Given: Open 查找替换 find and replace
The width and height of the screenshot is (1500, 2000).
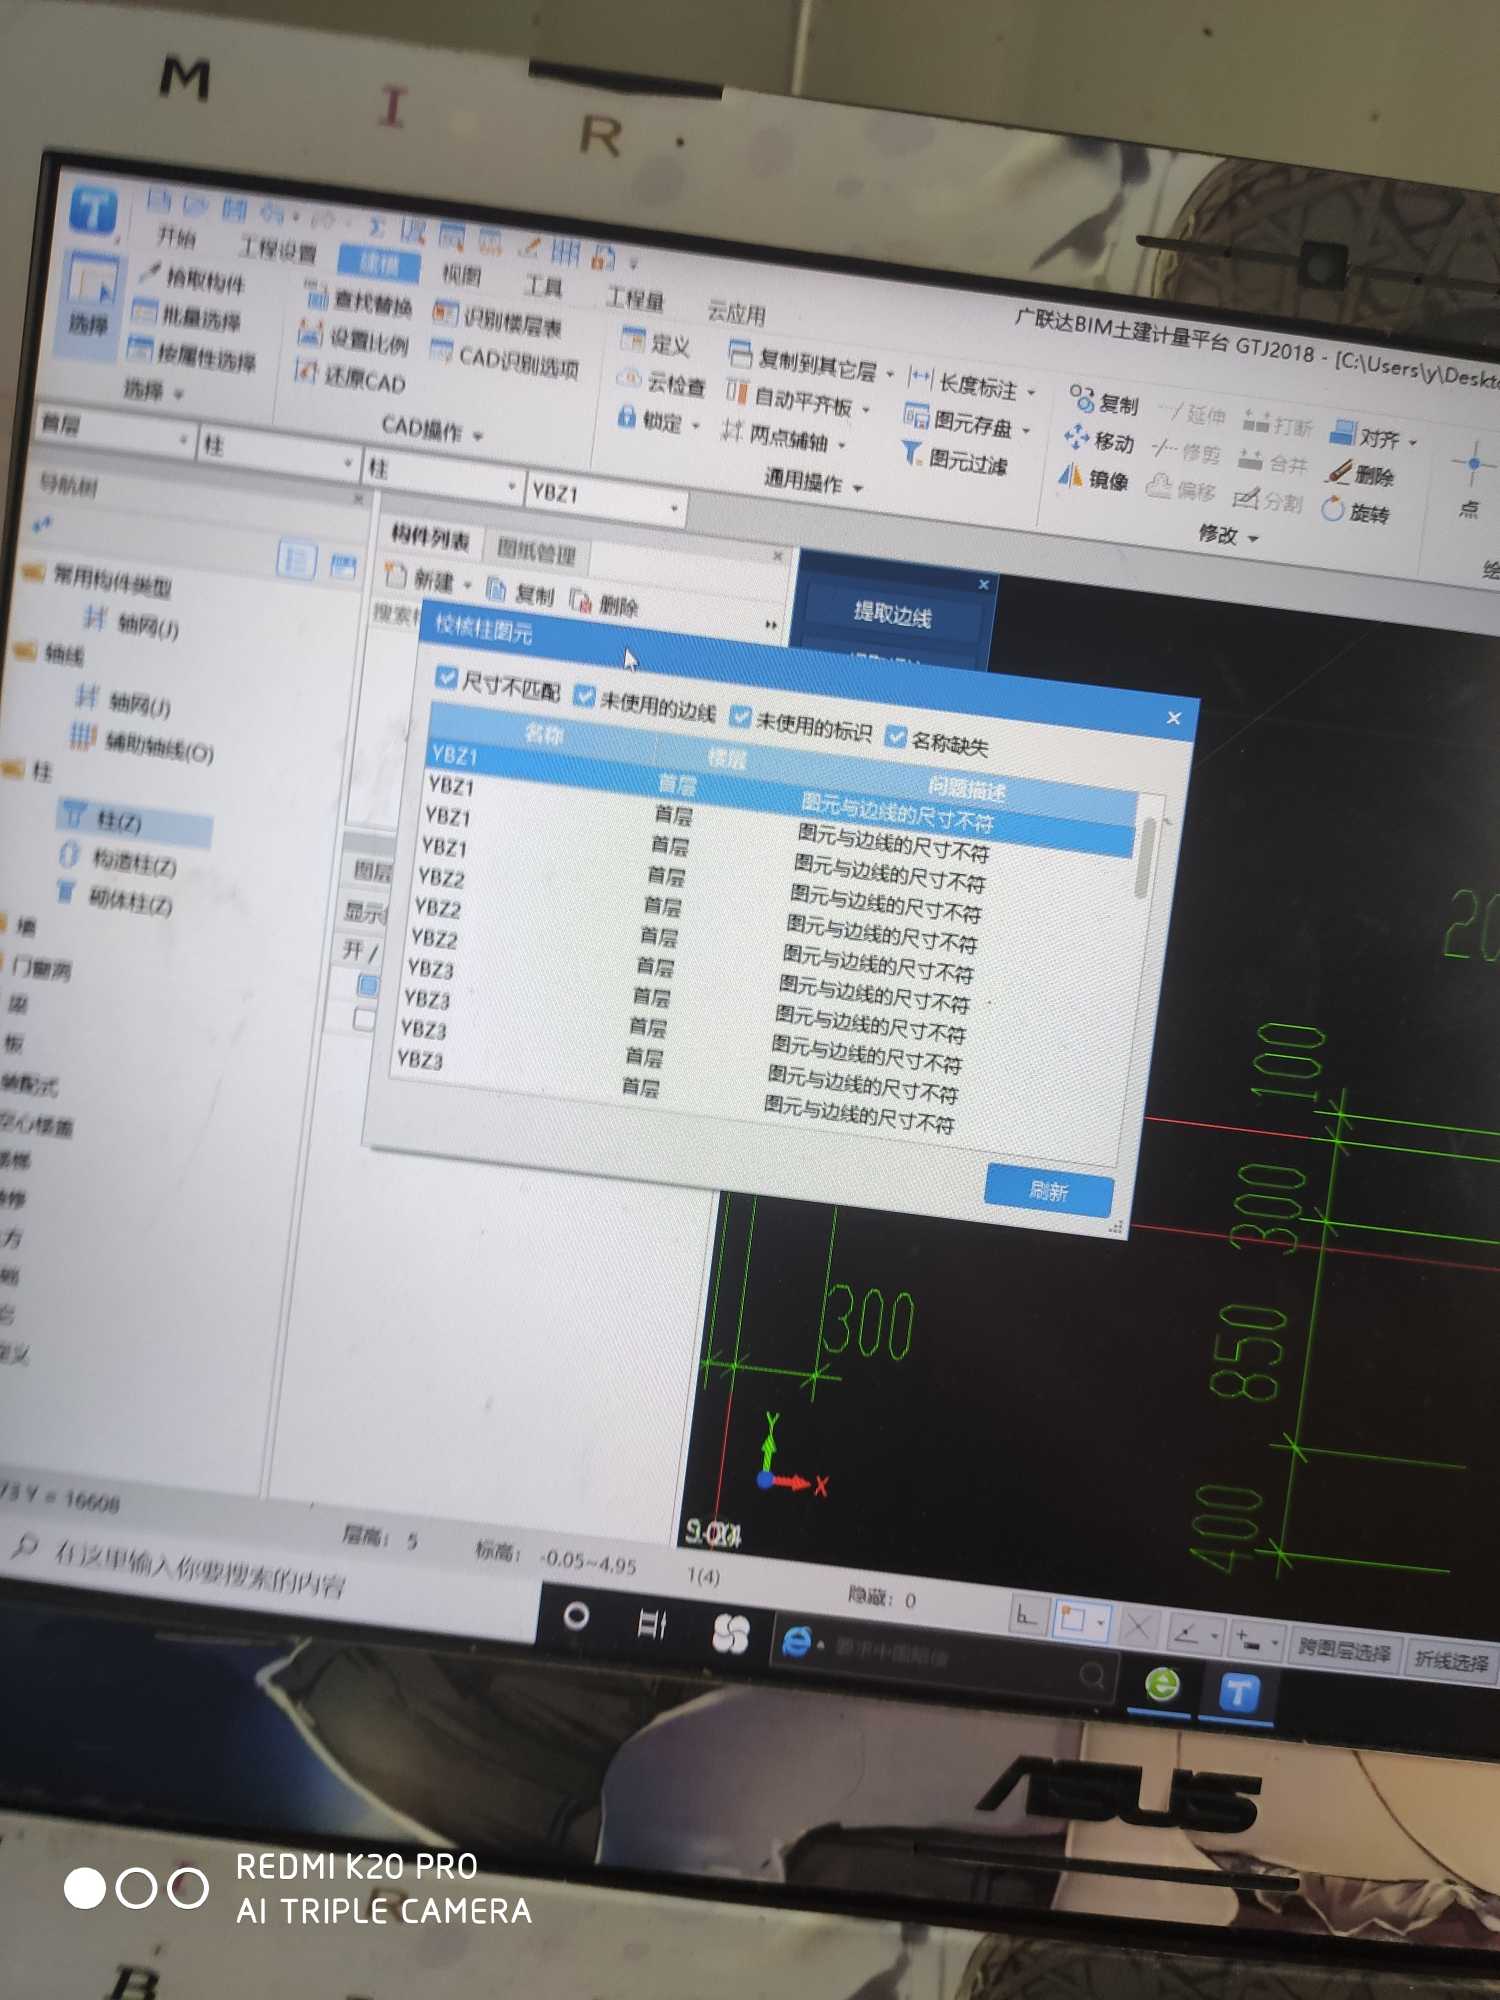Looking at the screenshot, I should [x=359, y=299].
